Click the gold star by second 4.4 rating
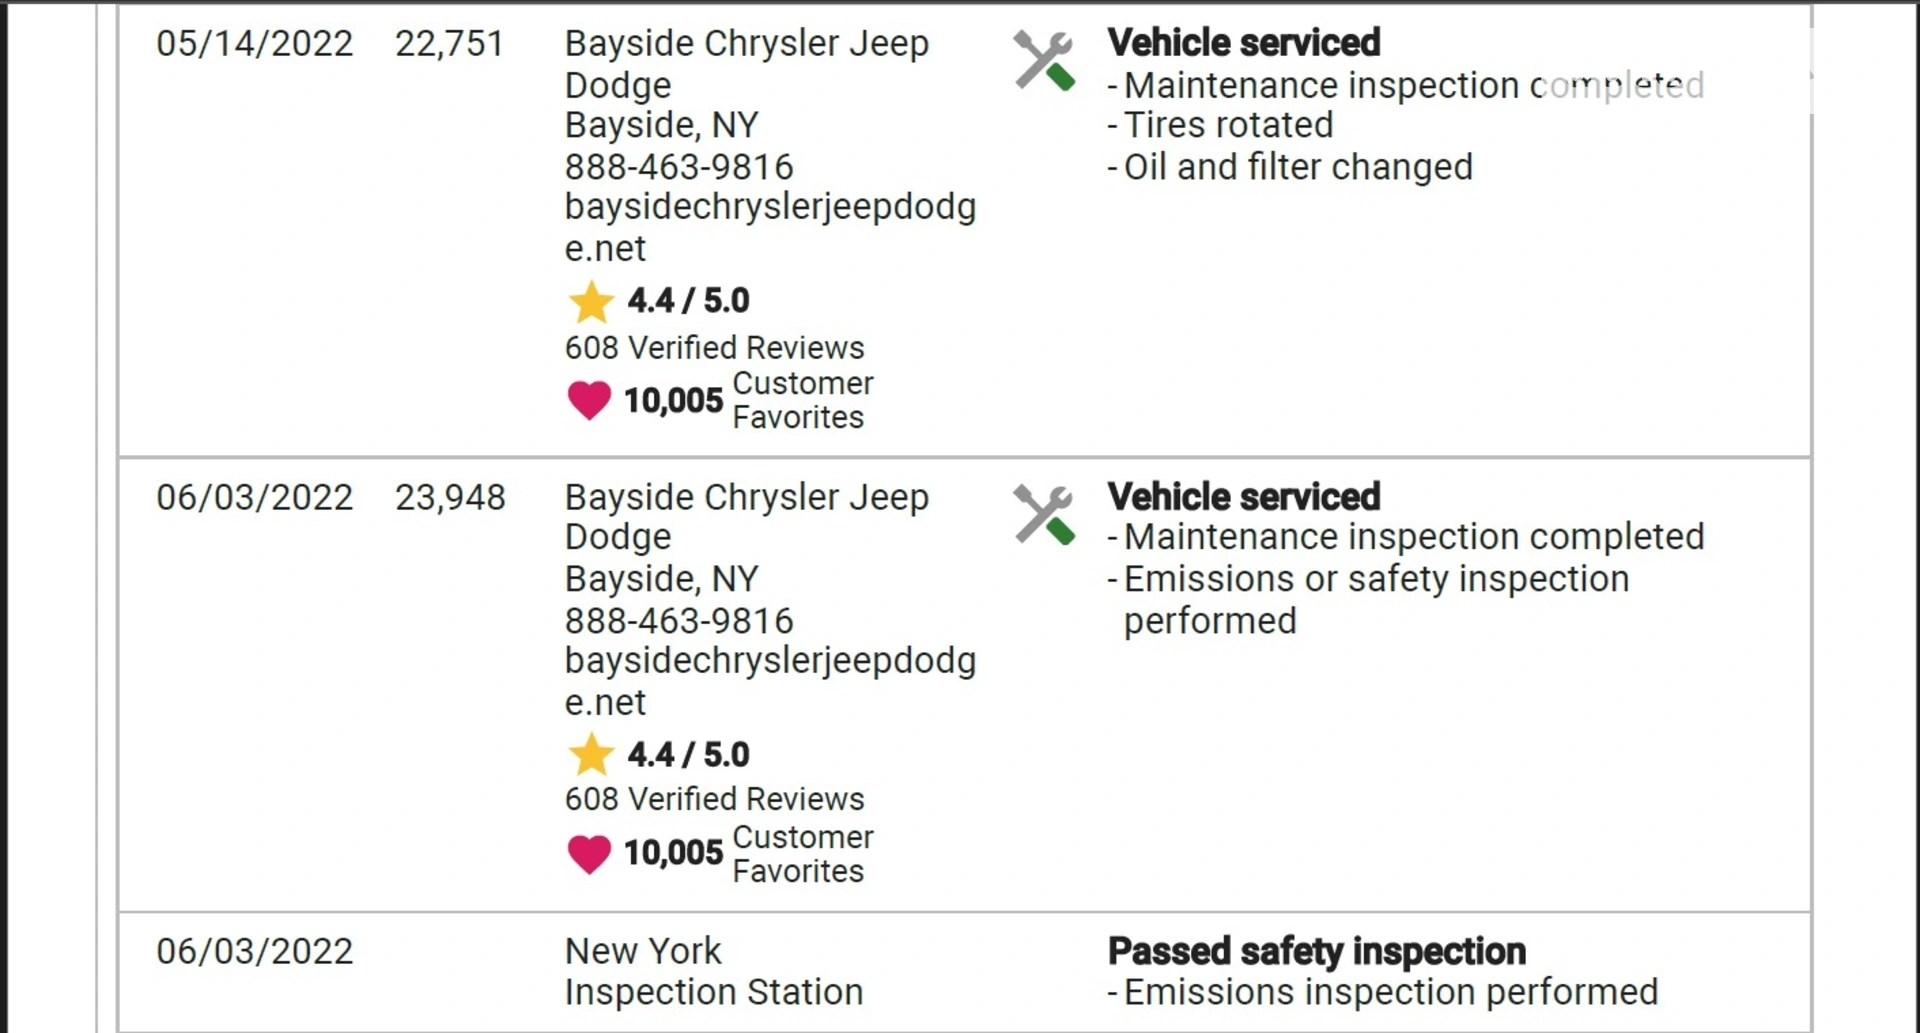This screenshot has width=1920, height=1033. tap(591, 755)
